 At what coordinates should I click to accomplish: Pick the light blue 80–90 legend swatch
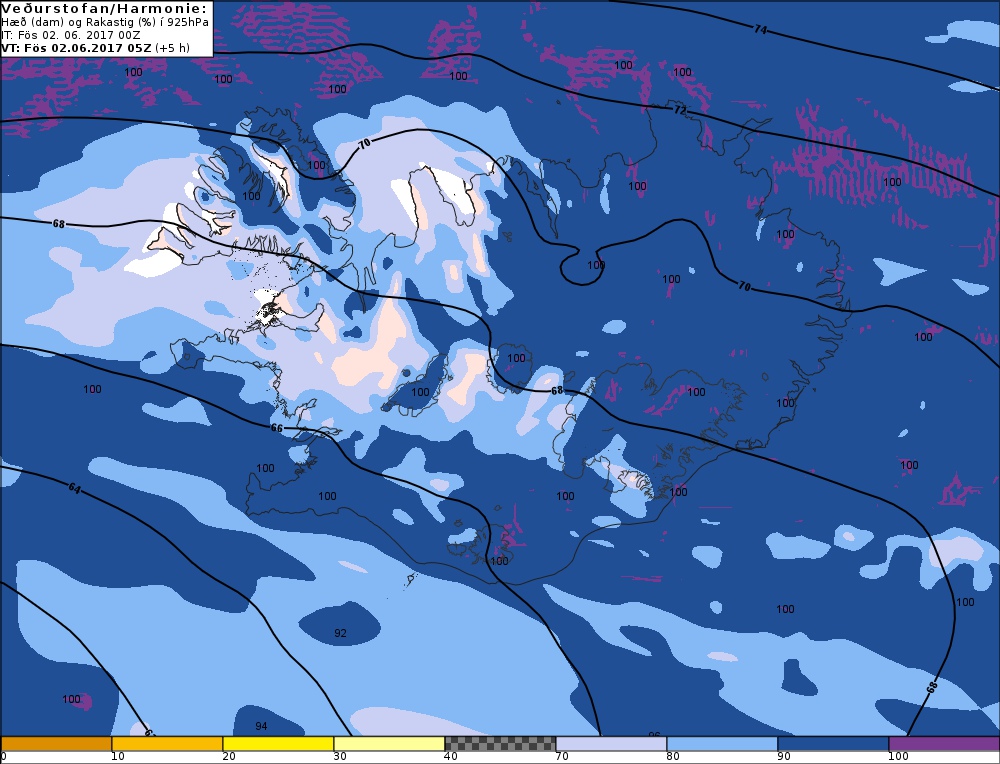click(x=722, y=744)
